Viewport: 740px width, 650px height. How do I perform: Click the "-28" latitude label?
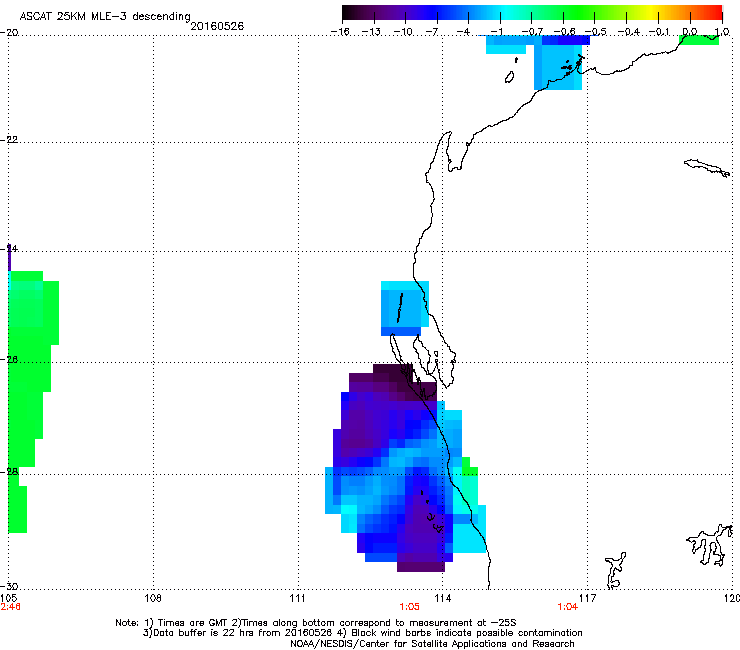9,471
